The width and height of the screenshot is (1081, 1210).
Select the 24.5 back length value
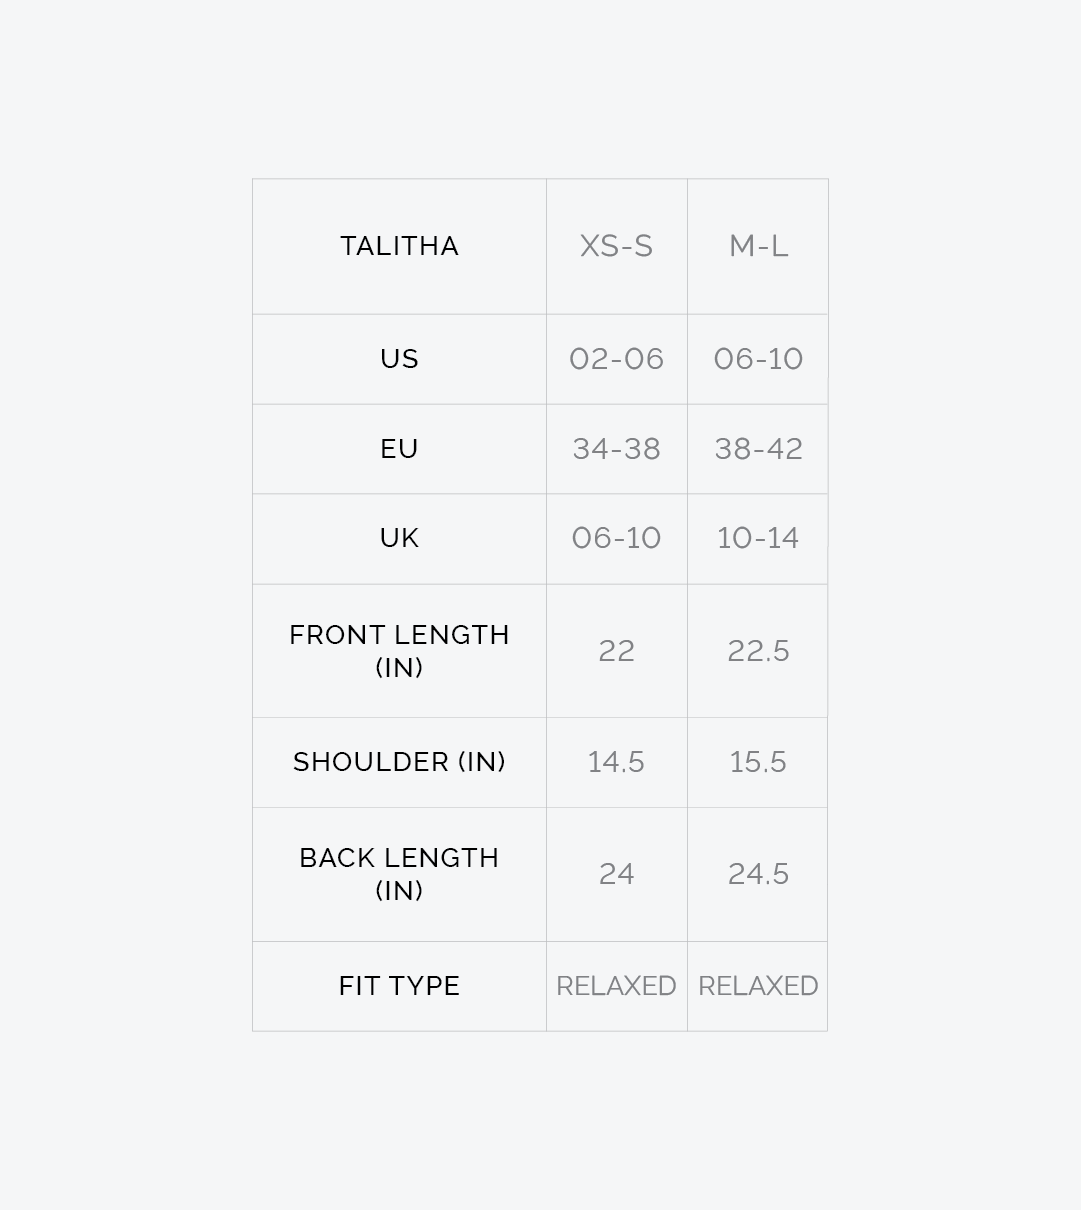758,874
